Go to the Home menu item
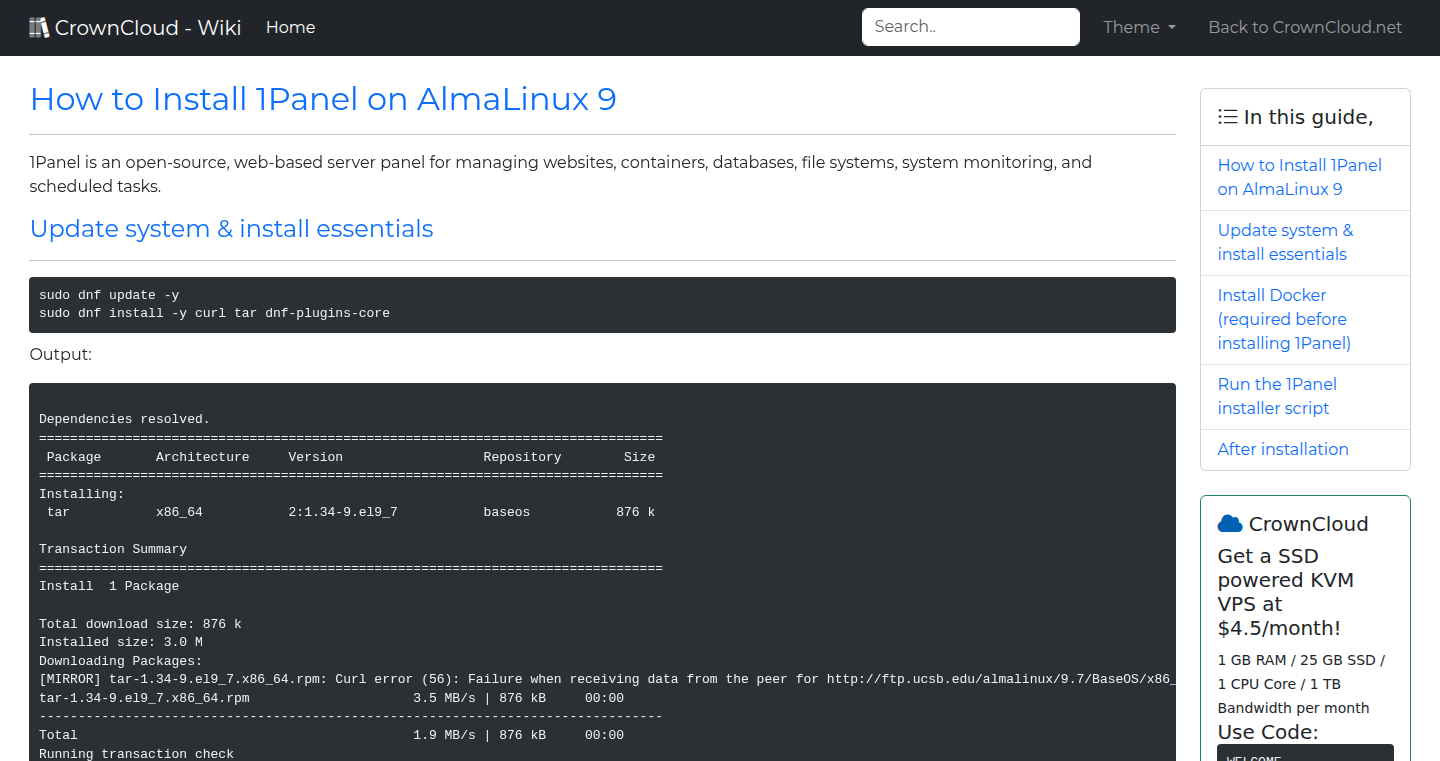The width and height of the screenshot is (1440, 761). [291, 28]
